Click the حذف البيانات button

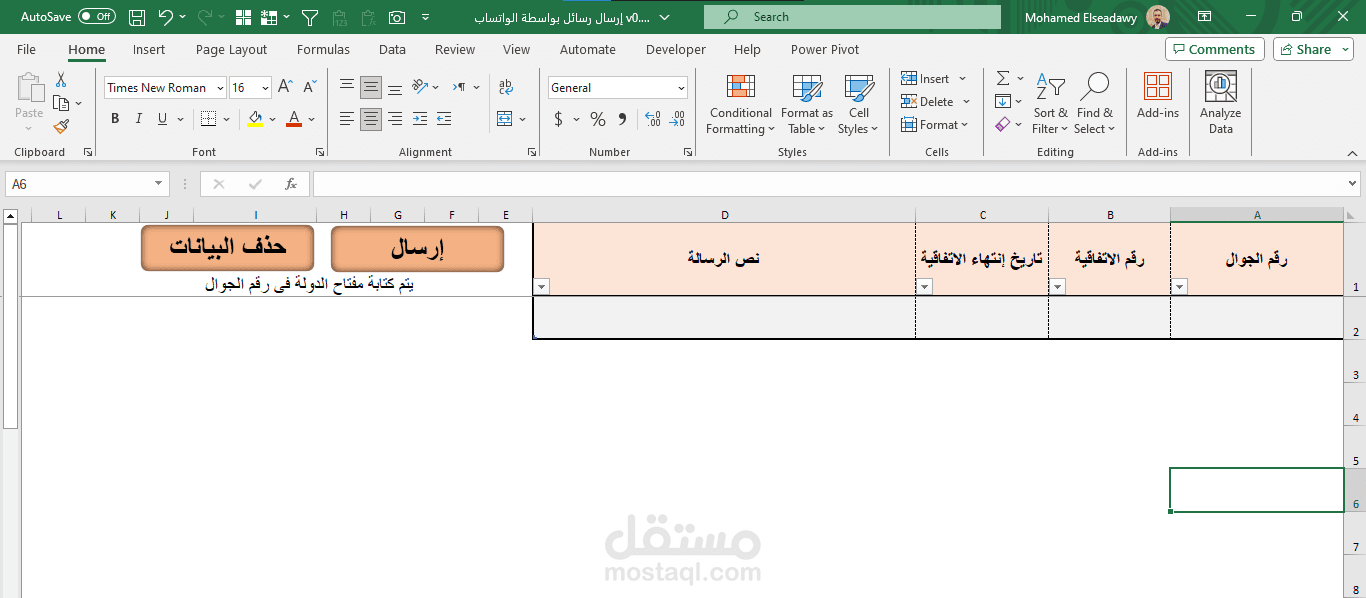coord(226,247)
